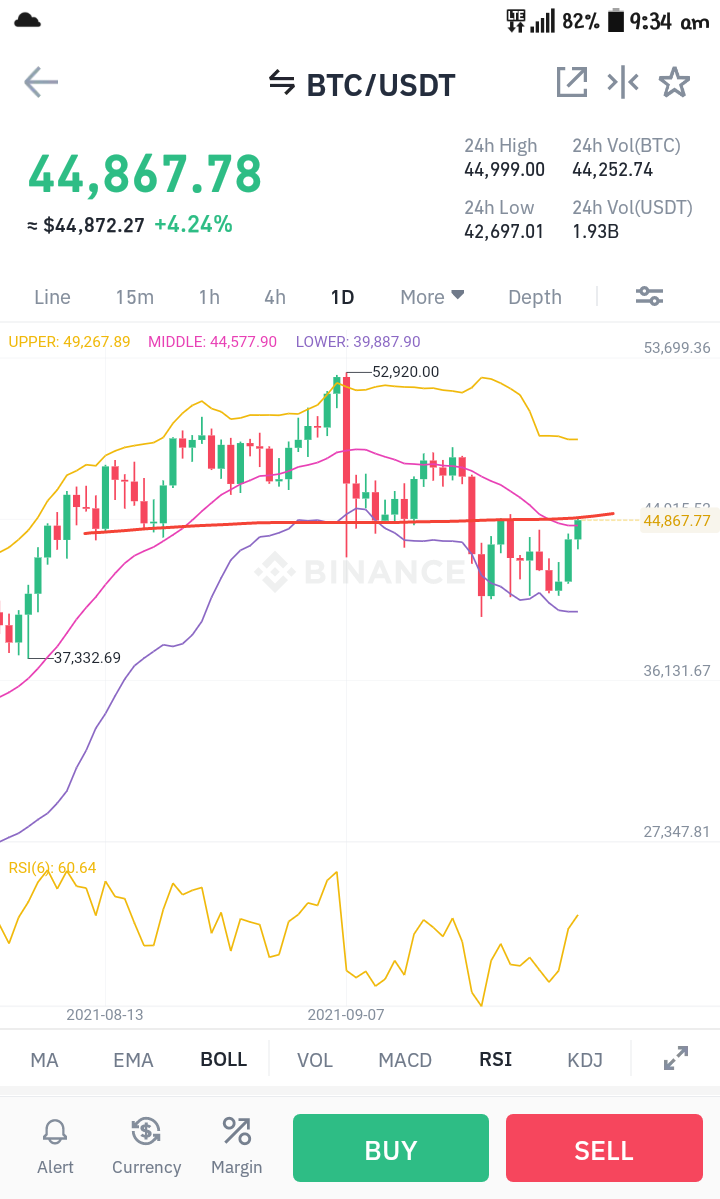Open the Alert bell icon

[55, 1131]
